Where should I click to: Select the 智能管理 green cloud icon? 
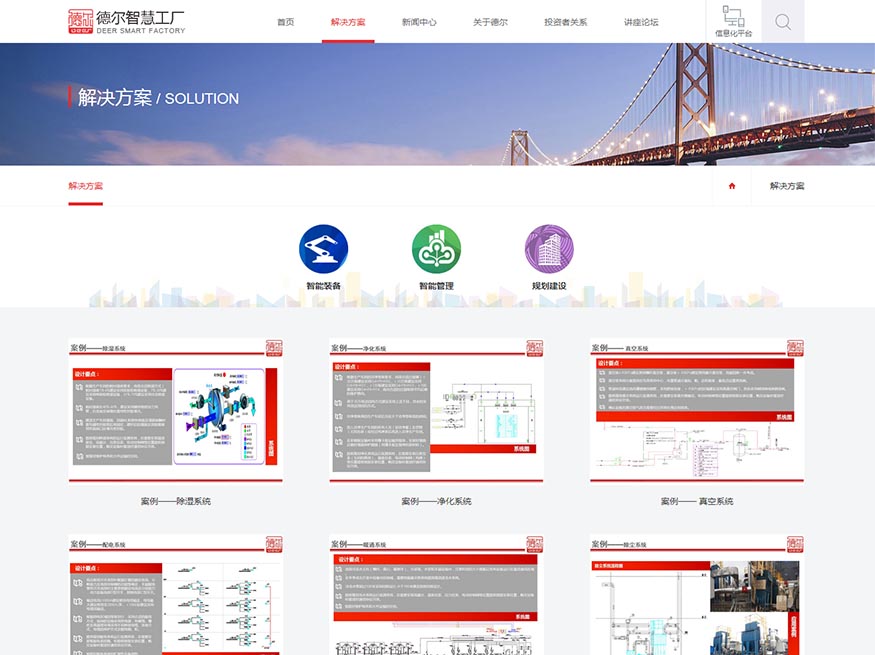coord(436,249)
